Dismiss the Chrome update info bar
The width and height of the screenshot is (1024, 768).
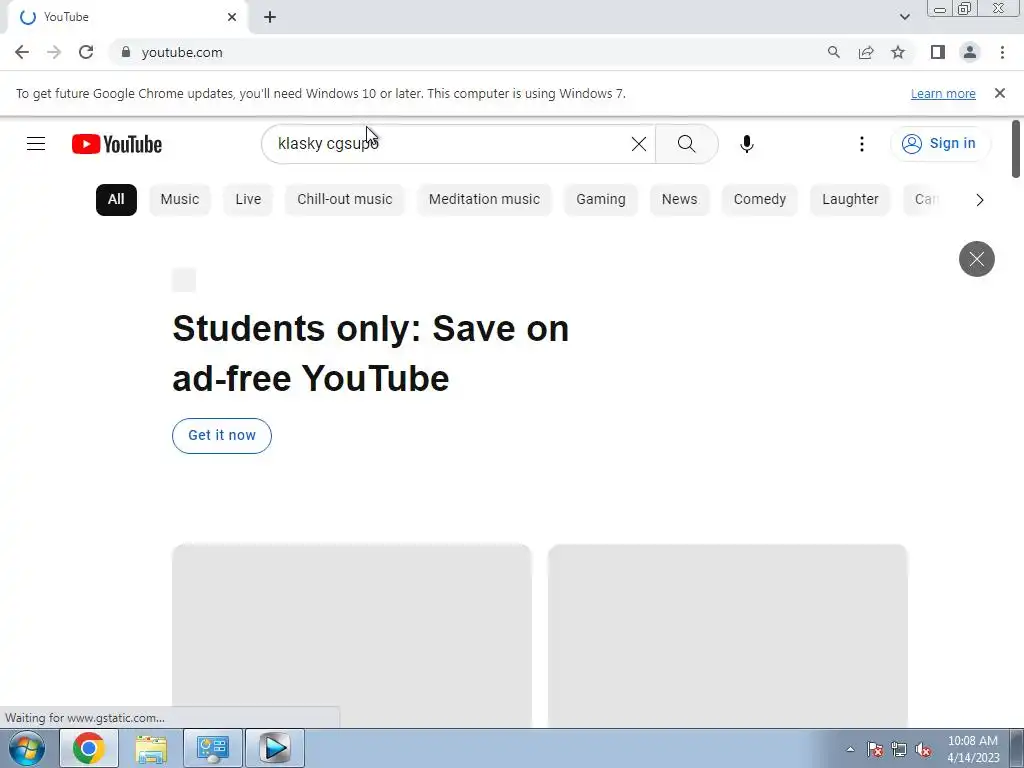point(1000,93)
